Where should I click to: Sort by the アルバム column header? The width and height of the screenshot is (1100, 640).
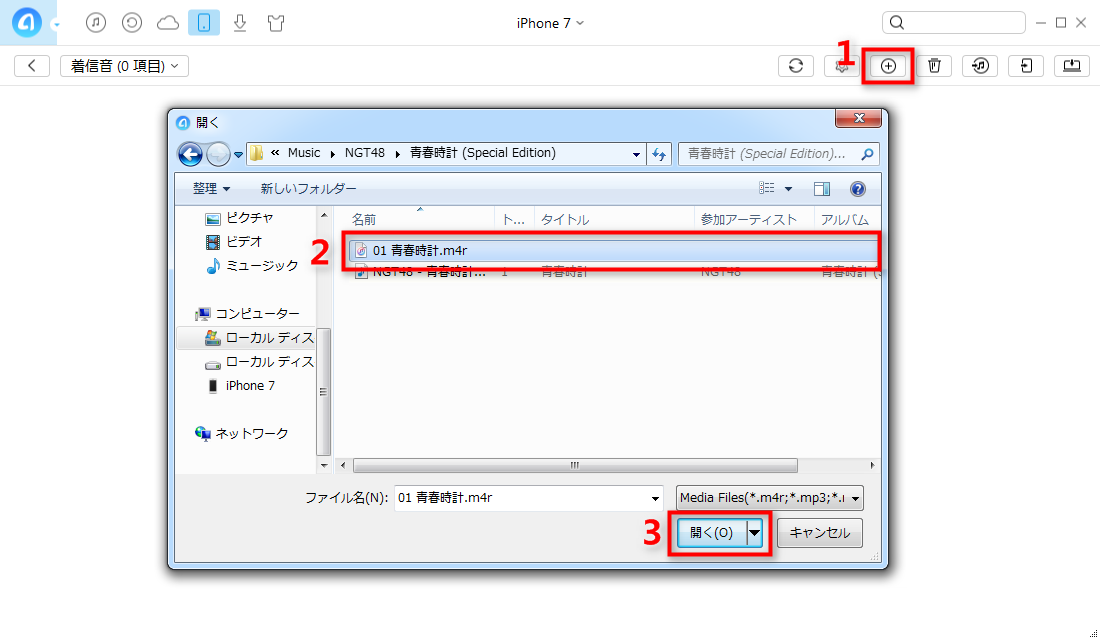click(x=847, y=220)
